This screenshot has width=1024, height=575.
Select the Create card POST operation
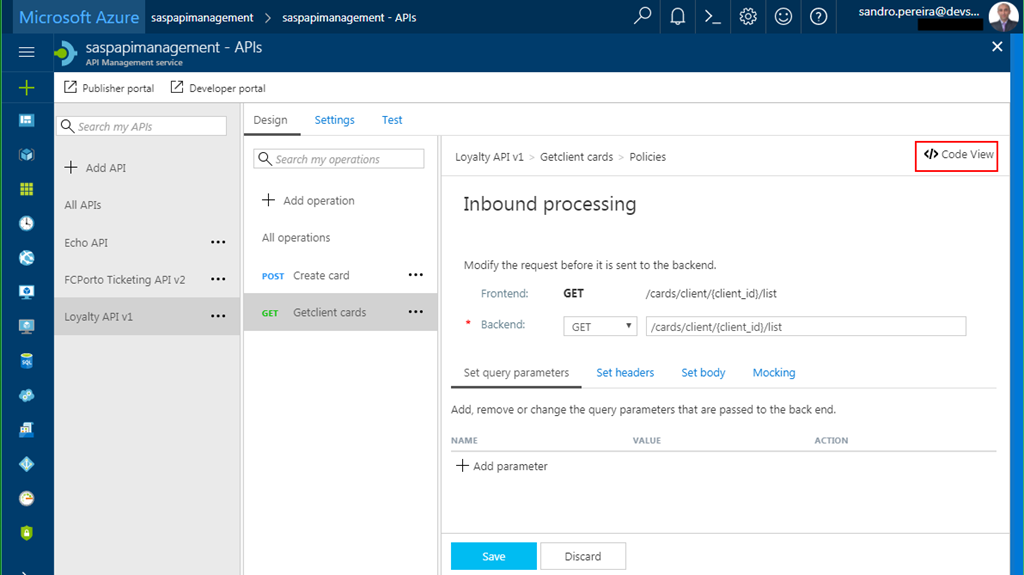tap(320, 275)
